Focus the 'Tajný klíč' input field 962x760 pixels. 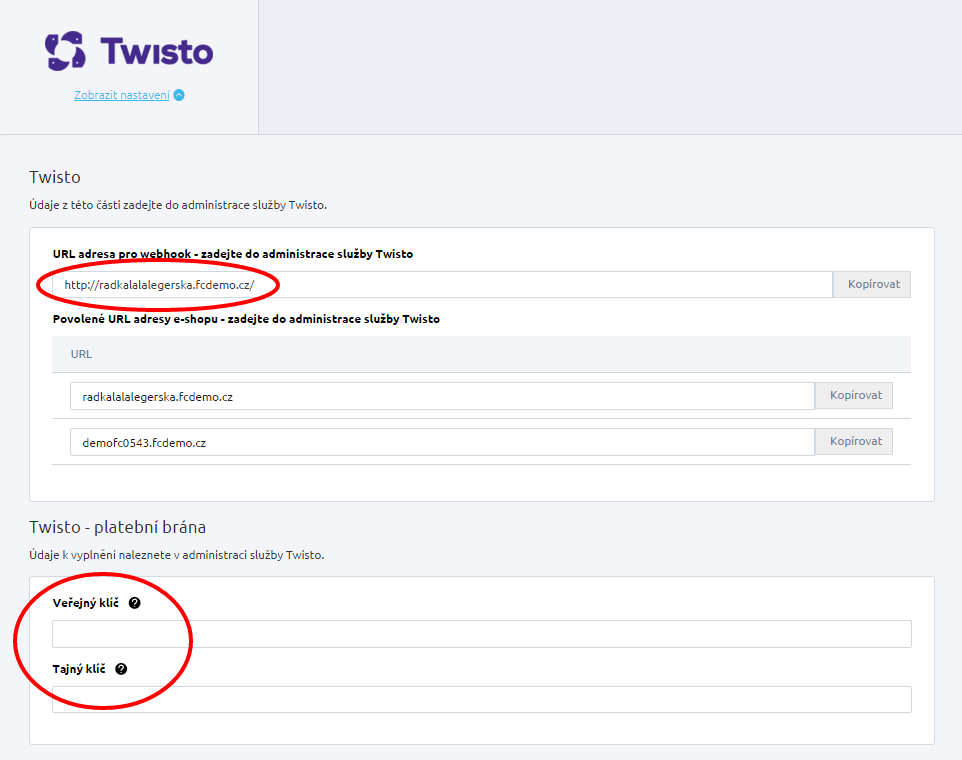point(482,699)
